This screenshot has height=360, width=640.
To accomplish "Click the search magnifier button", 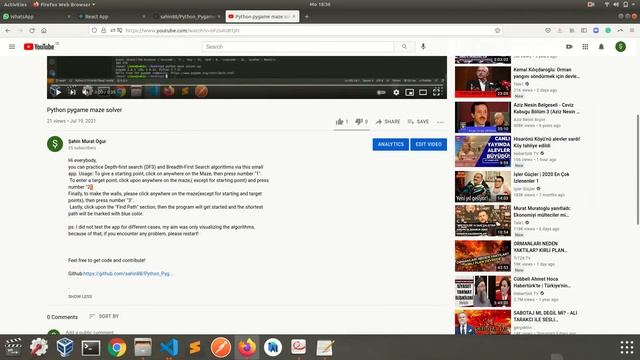I will [x=404, y=47].
